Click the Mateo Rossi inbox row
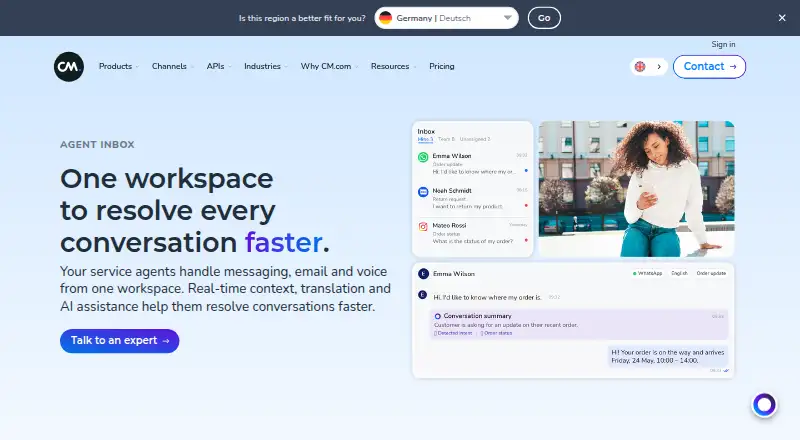The height and width of the screenshot is (440, 800). point(472,233)
